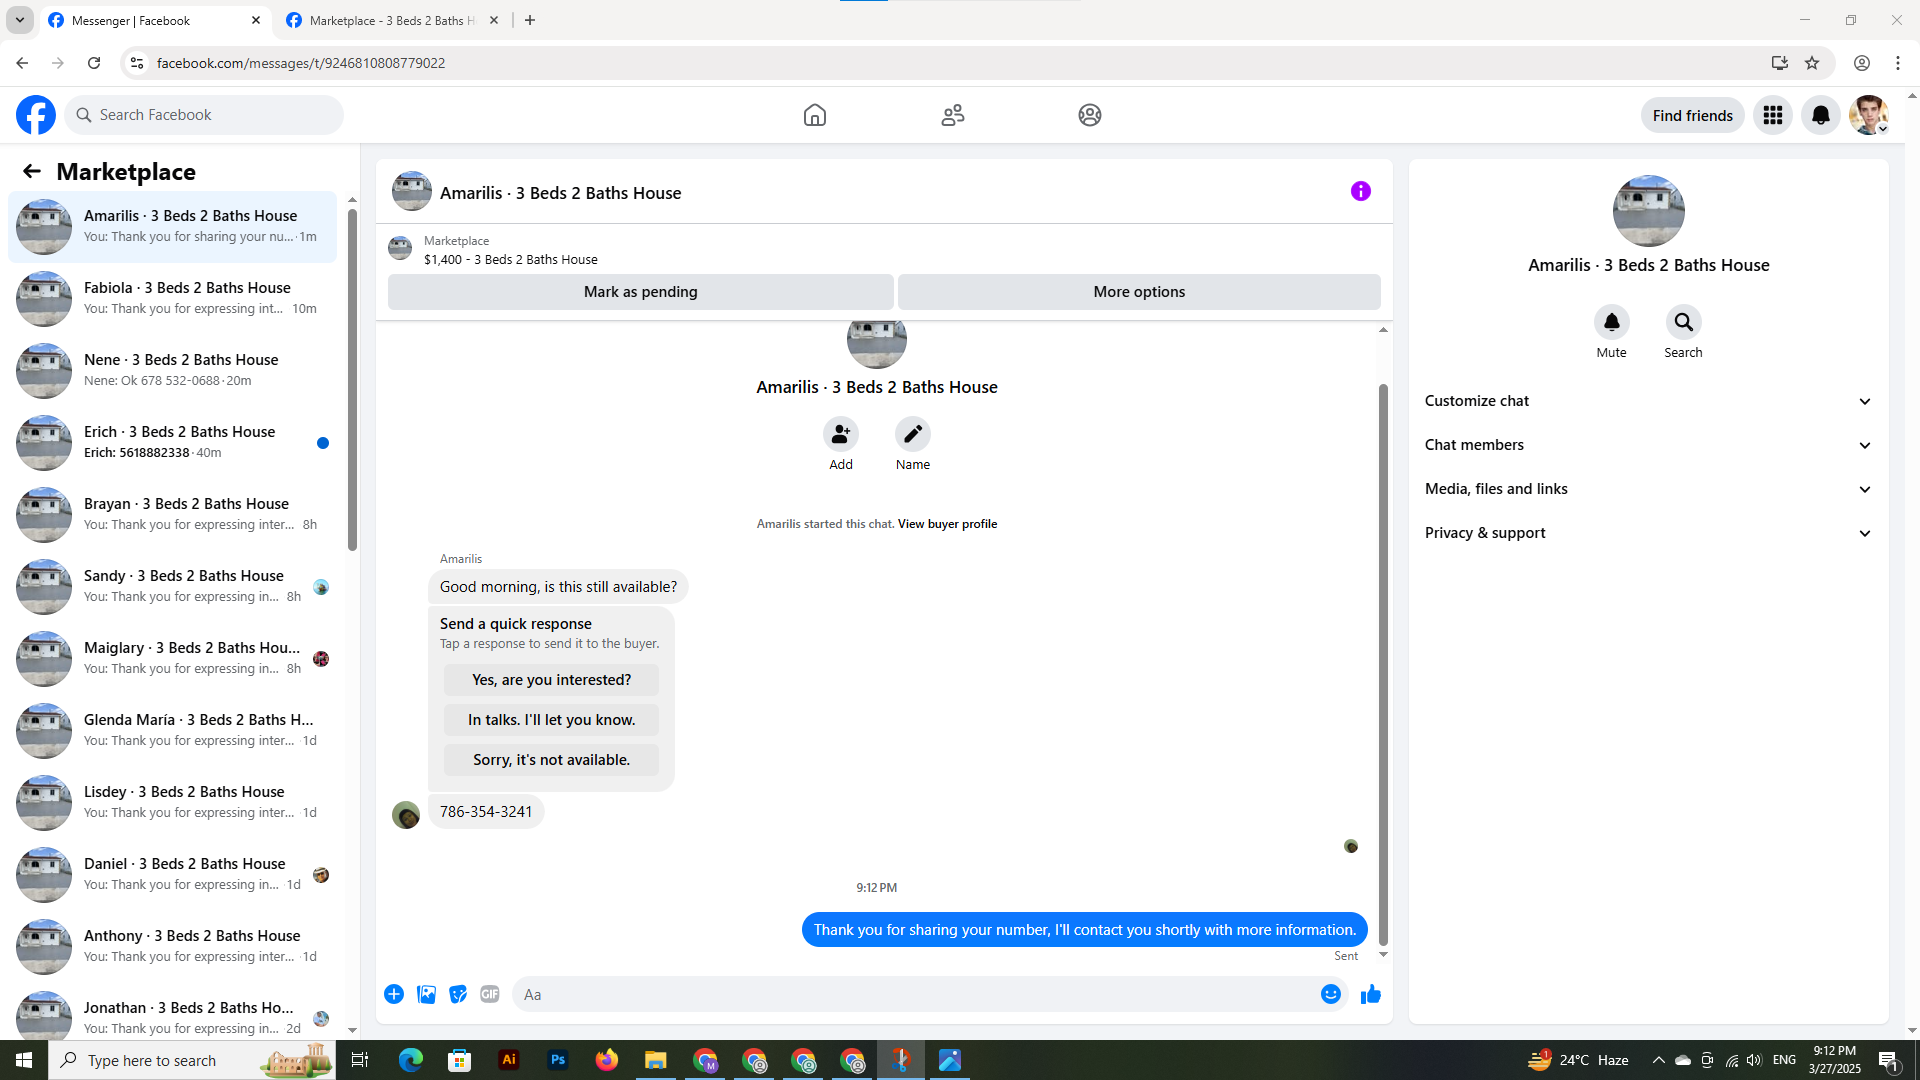Go back using the Marketplace arrow
Screen dimensions: 1920x1080
click(x=32, y=171)
